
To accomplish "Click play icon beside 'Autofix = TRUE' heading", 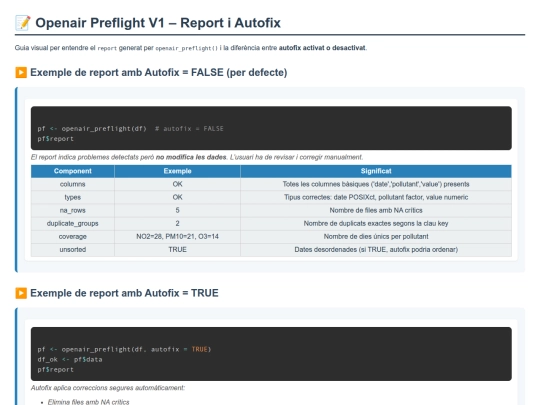I will [x=21, y=293].
